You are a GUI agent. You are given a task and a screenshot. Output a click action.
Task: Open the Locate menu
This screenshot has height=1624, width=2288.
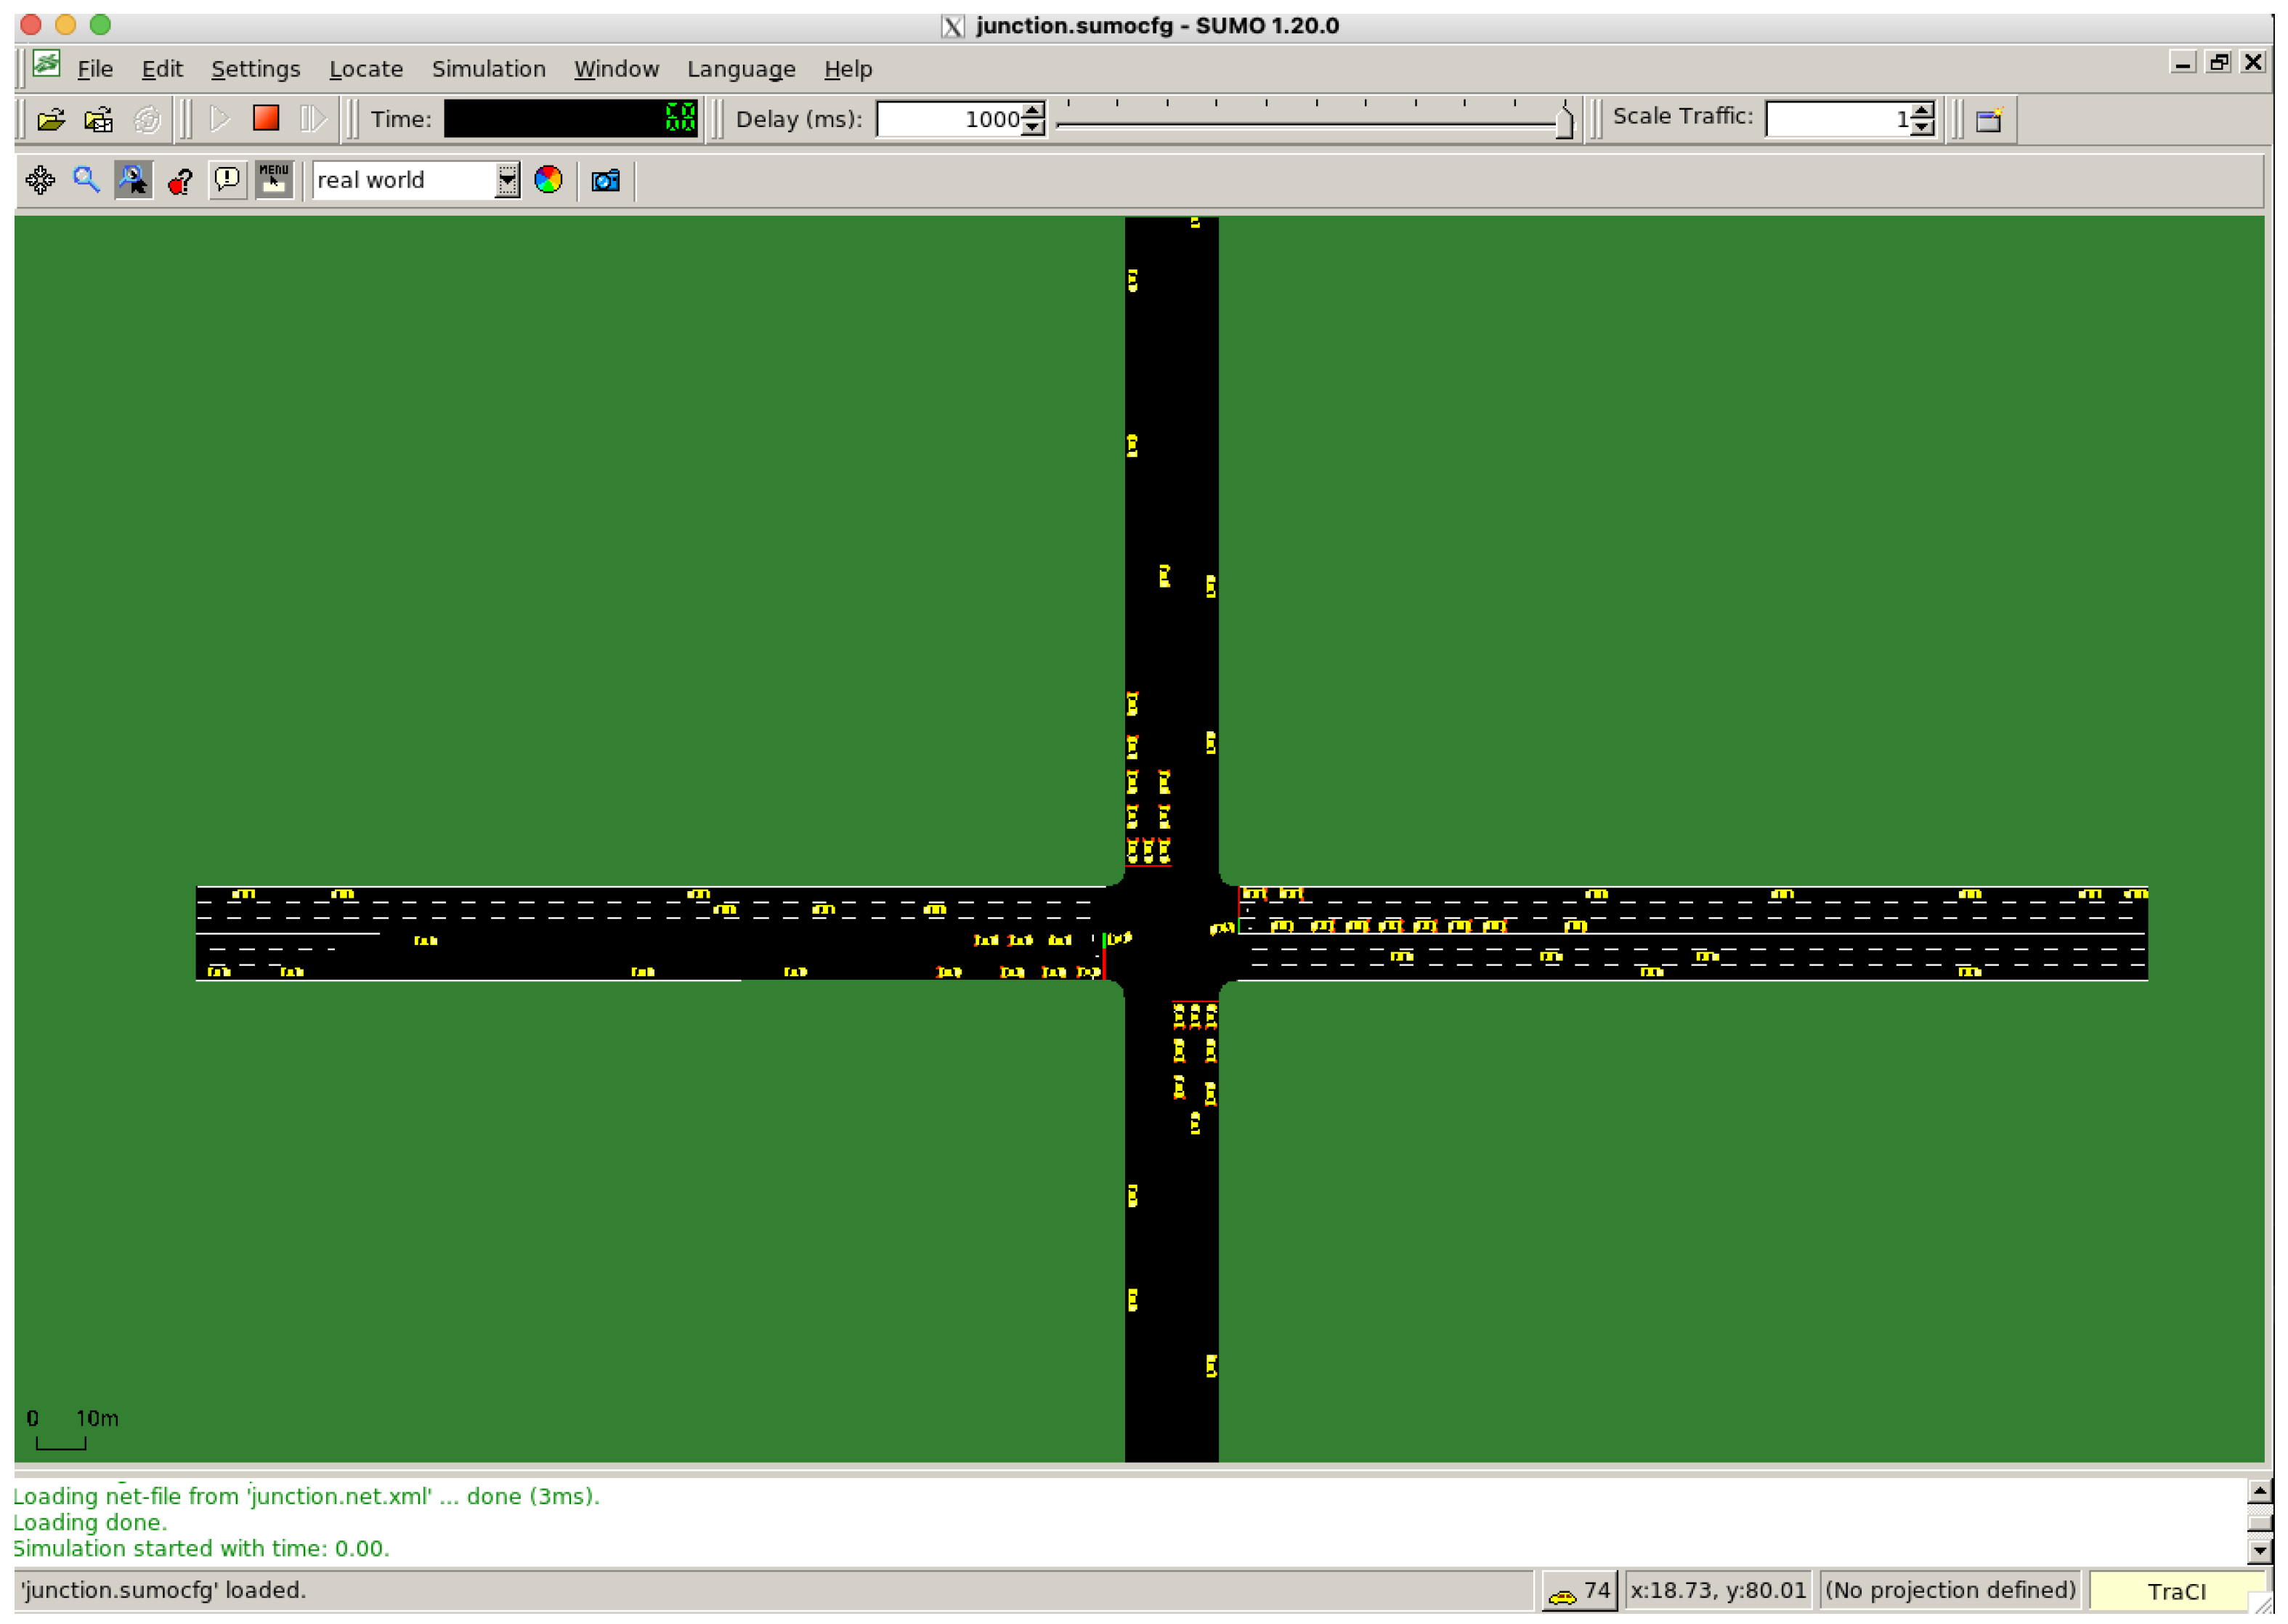(x=365, y=69)
